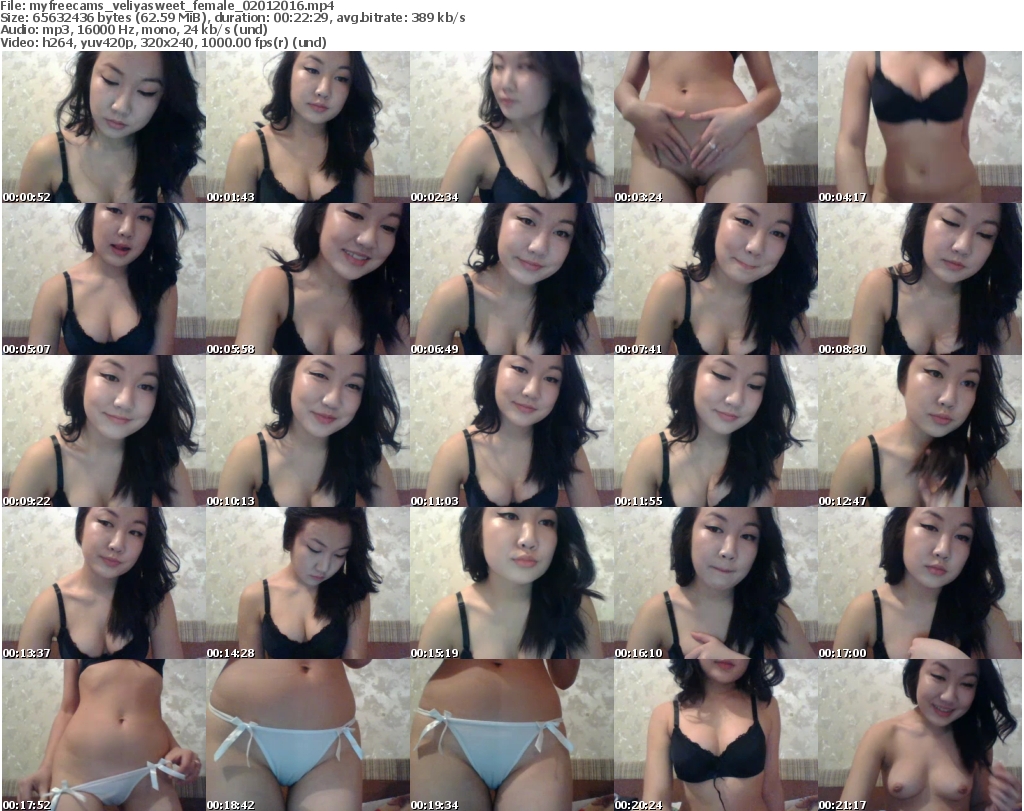Pick the thumbnail stamped 00:12:47
The image size is (1024, 811).
pos(920,432)
